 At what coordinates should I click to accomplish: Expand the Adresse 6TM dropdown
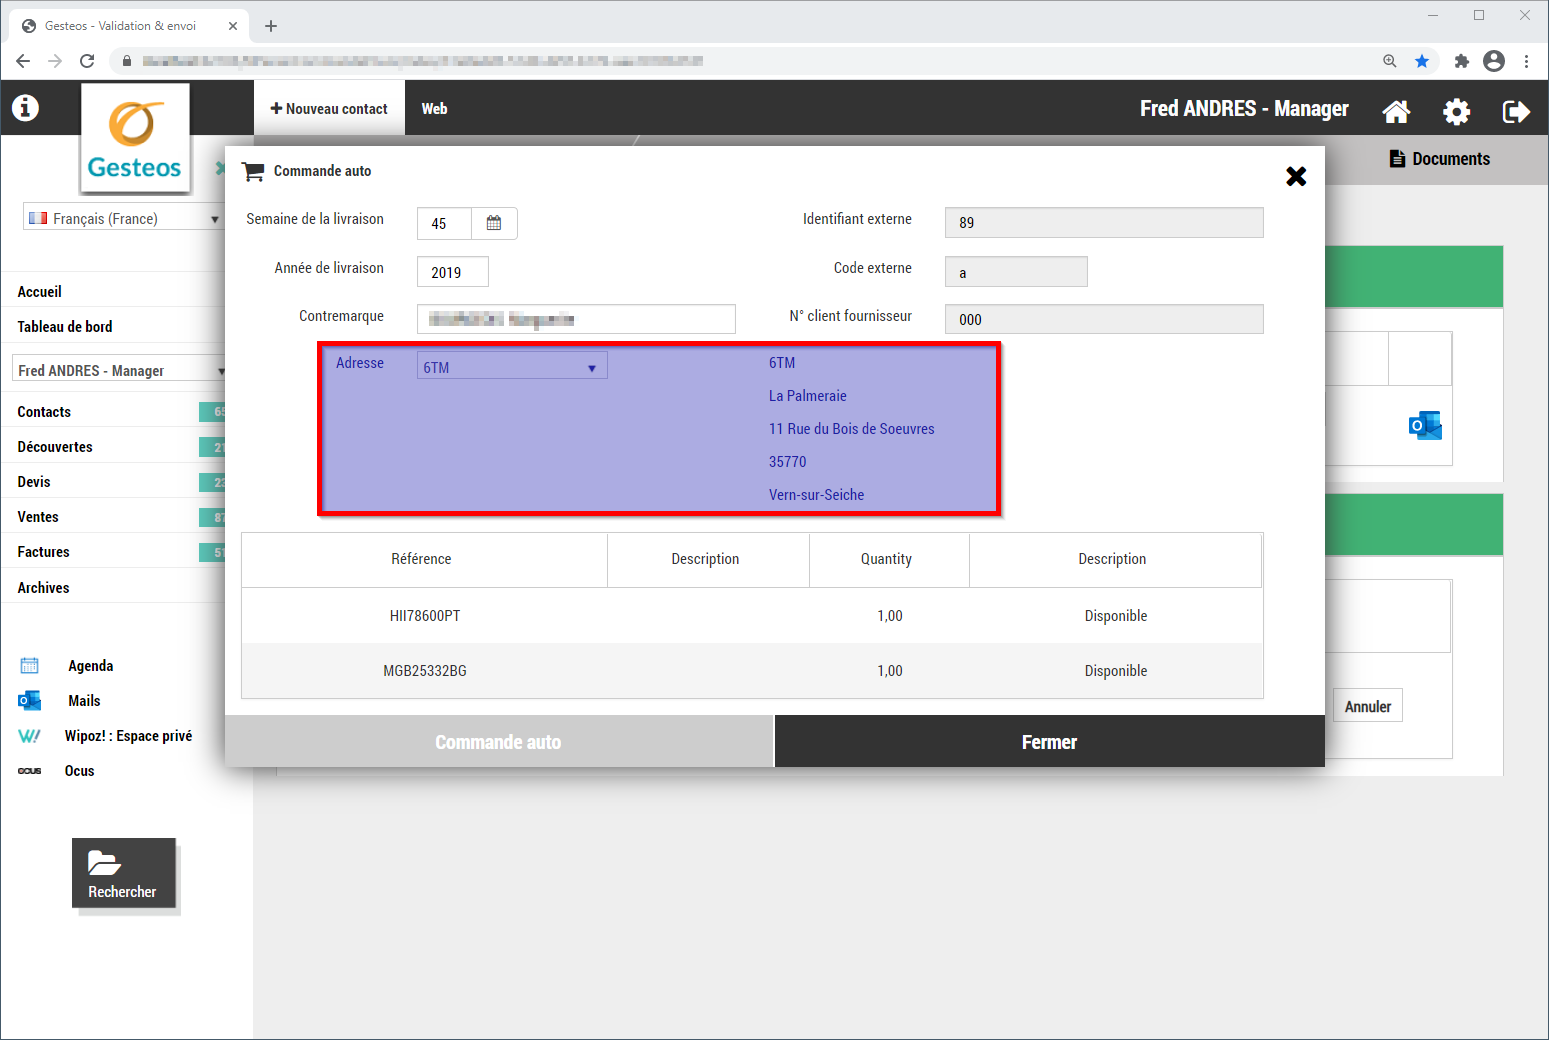click(x=512, y=367)
